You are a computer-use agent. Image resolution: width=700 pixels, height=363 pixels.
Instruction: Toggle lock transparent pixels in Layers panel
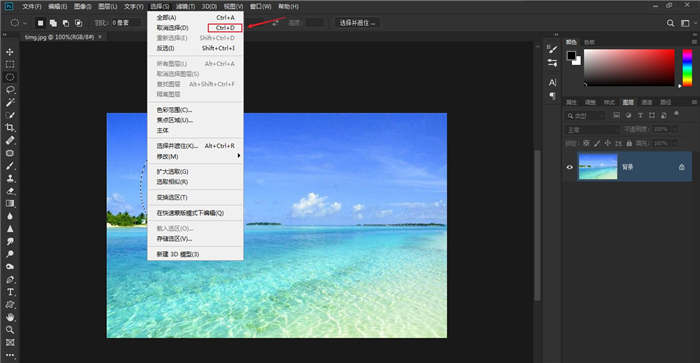pyautogui.click(x=586, y=143)
